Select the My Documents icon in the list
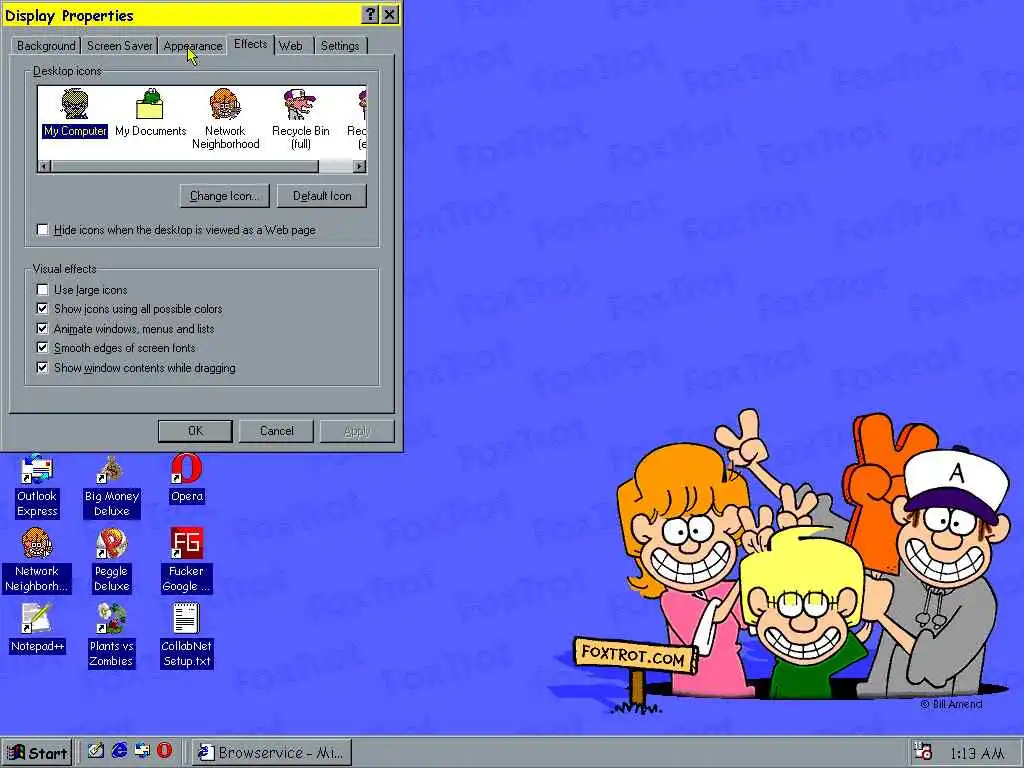 pyautogui.click(x=150, y=113)
